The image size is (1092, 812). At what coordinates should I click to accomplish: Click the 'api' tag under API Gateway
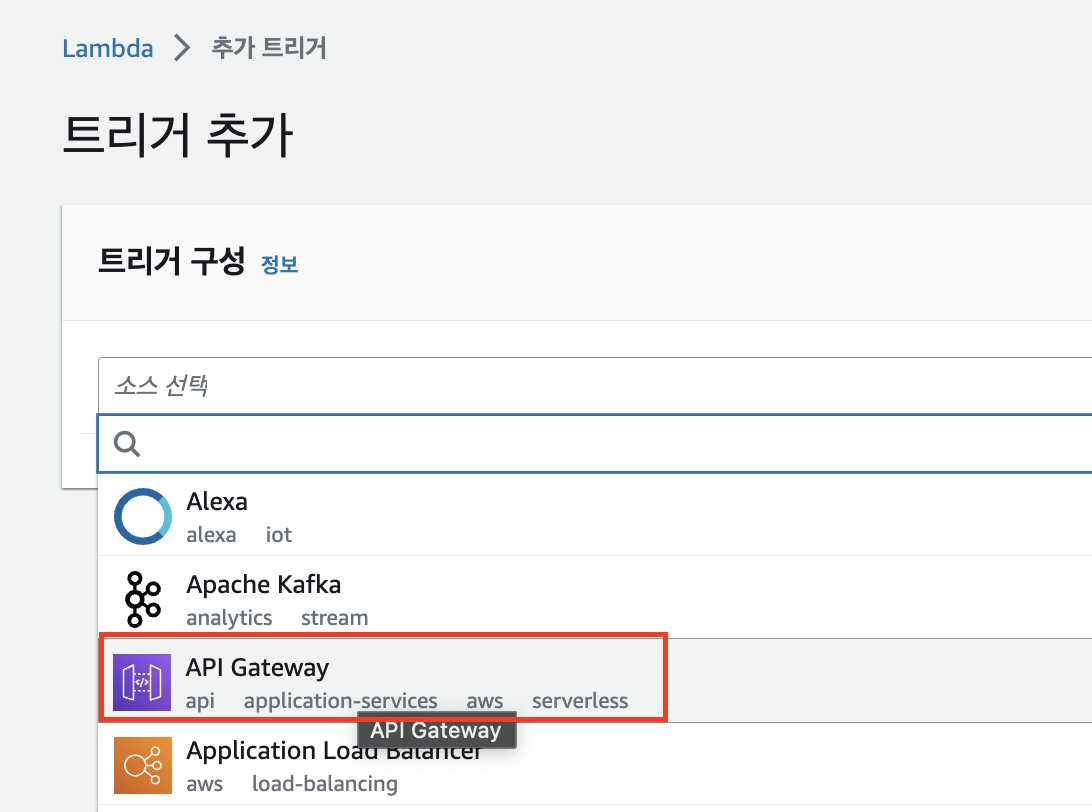[200, 701]
